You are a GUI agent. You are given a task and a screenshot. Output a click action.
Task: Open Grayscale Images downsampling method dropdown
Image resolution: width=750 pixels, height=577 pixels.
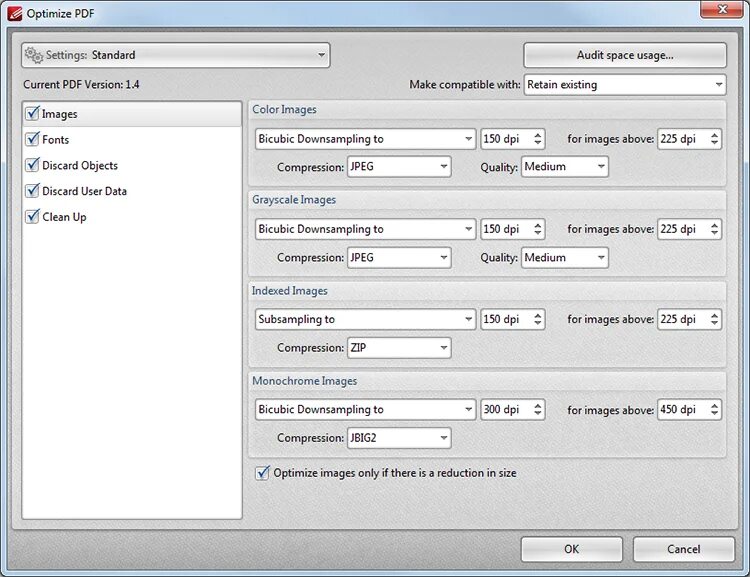point(365,229)
